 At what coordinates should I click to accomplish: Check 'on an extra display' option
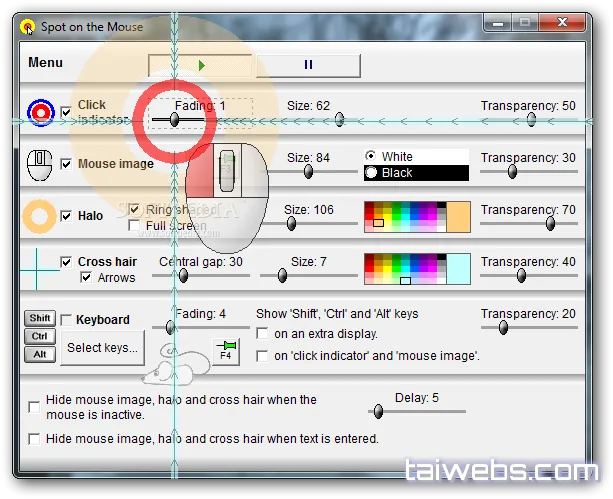click(x=262, y=334)
